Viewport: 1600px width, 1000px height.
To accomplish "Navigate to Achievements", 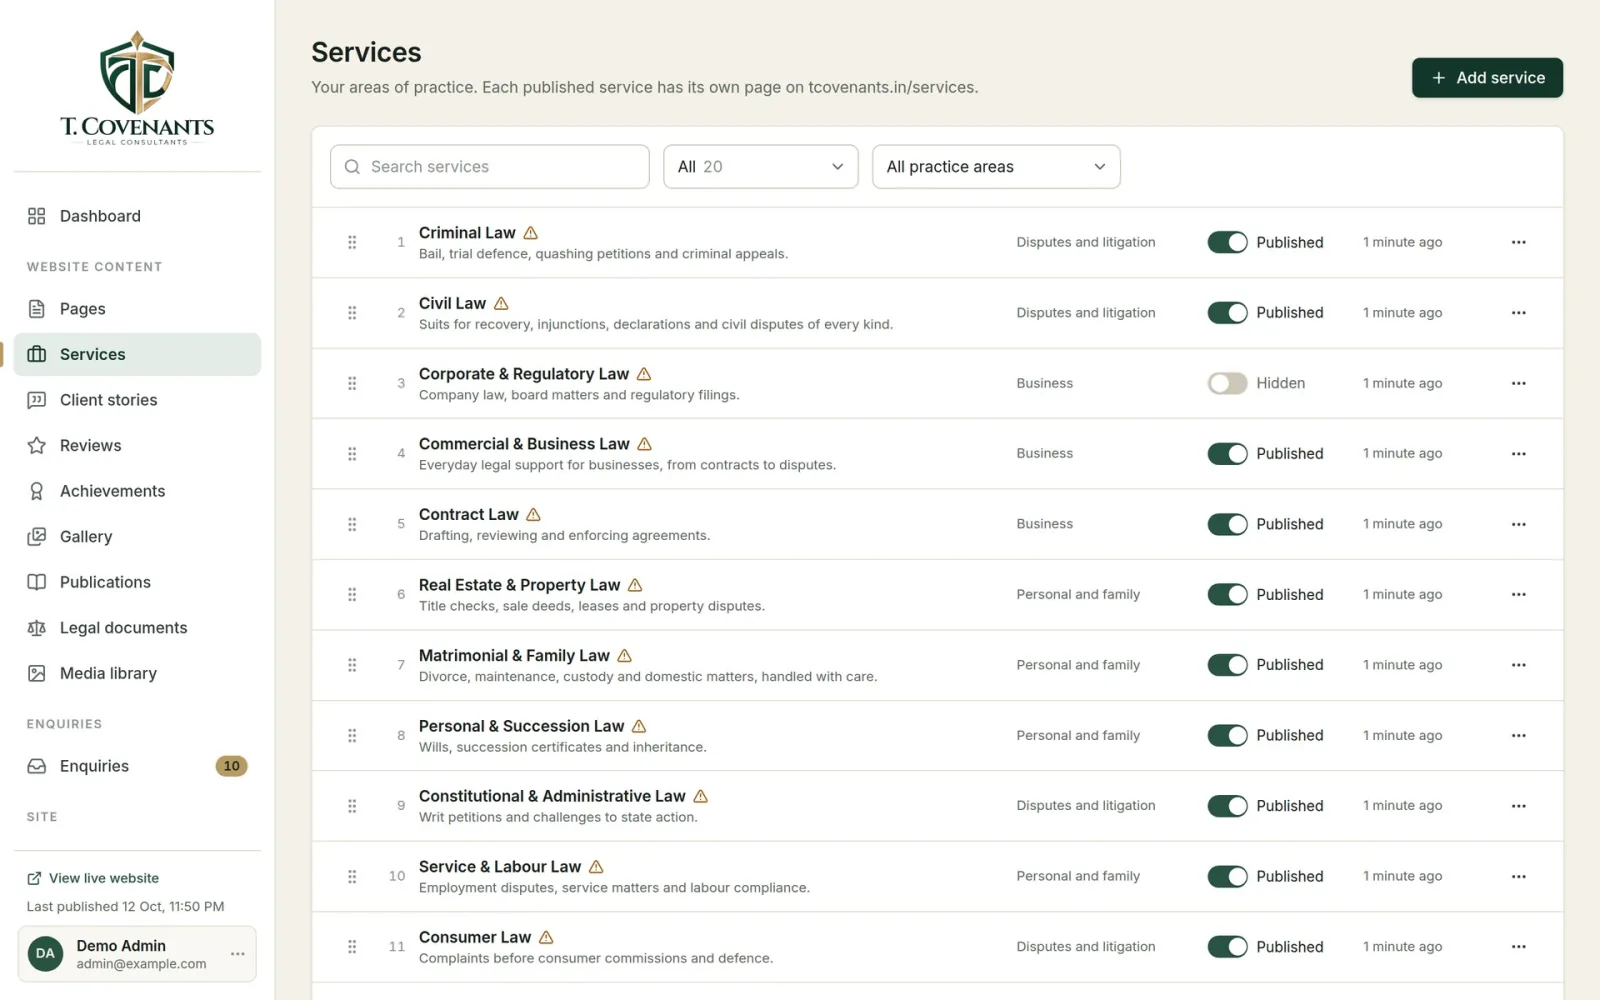I will 137,491.
